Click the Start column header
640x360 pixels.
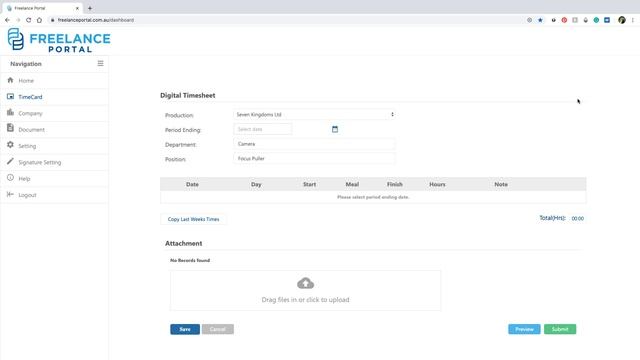pyautogui.click(x=309, y=184)
